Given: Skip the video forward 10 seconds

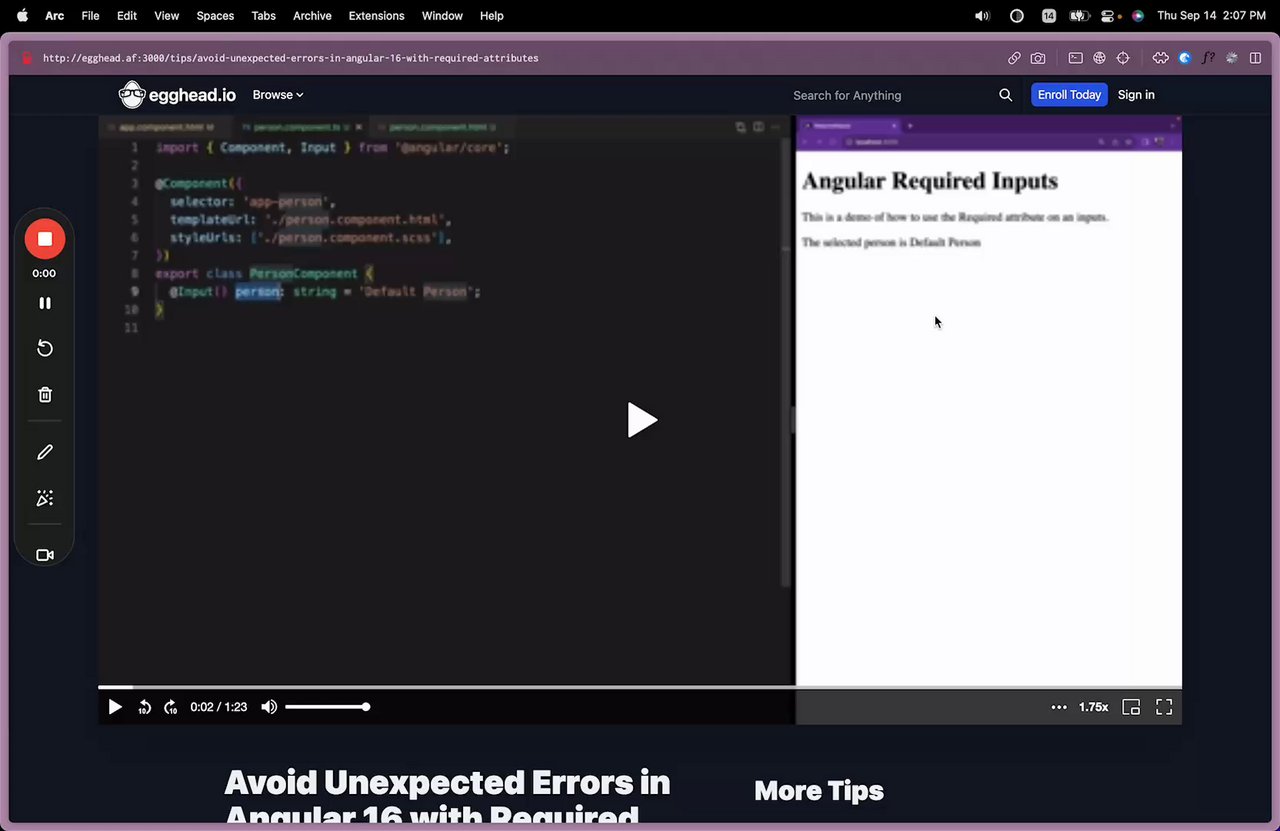Looking at the screenshot, I should pyautogui.click(x=170, y=707).
